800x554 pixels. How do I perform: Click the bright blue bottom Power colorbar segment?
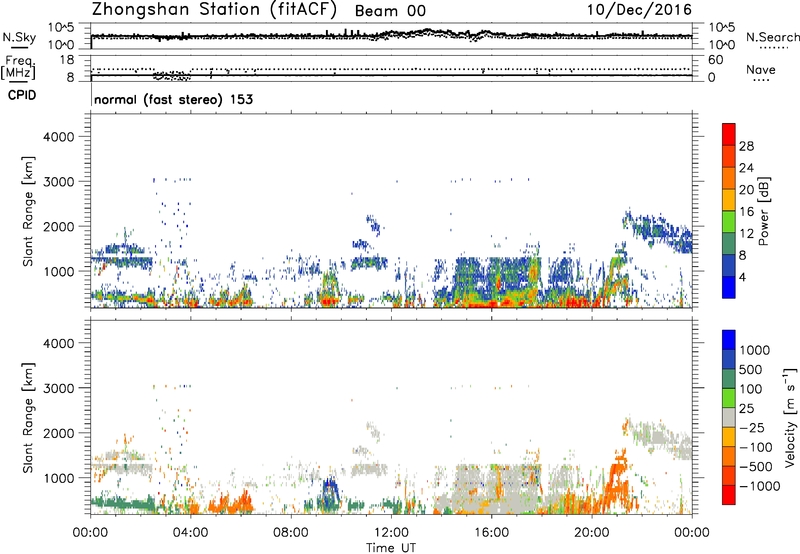point(729,287)
